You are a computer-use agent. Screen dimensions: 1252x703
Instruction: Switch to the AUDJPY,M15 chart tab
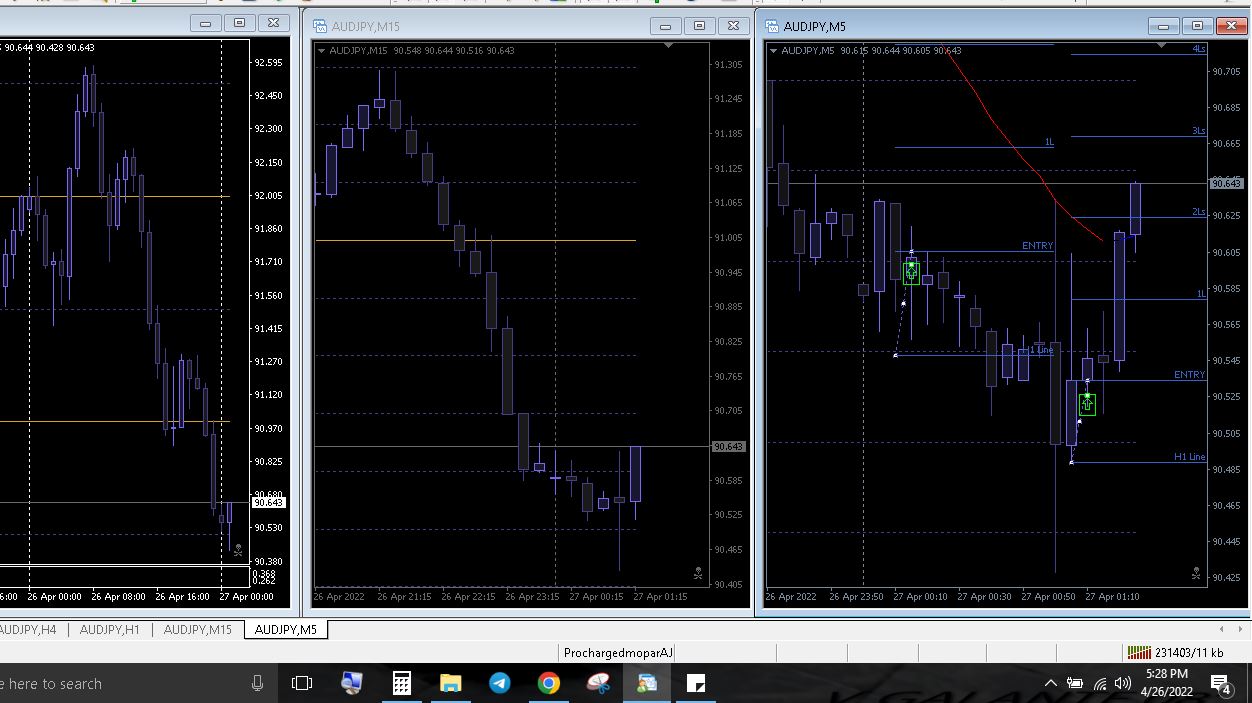point(197,629)
